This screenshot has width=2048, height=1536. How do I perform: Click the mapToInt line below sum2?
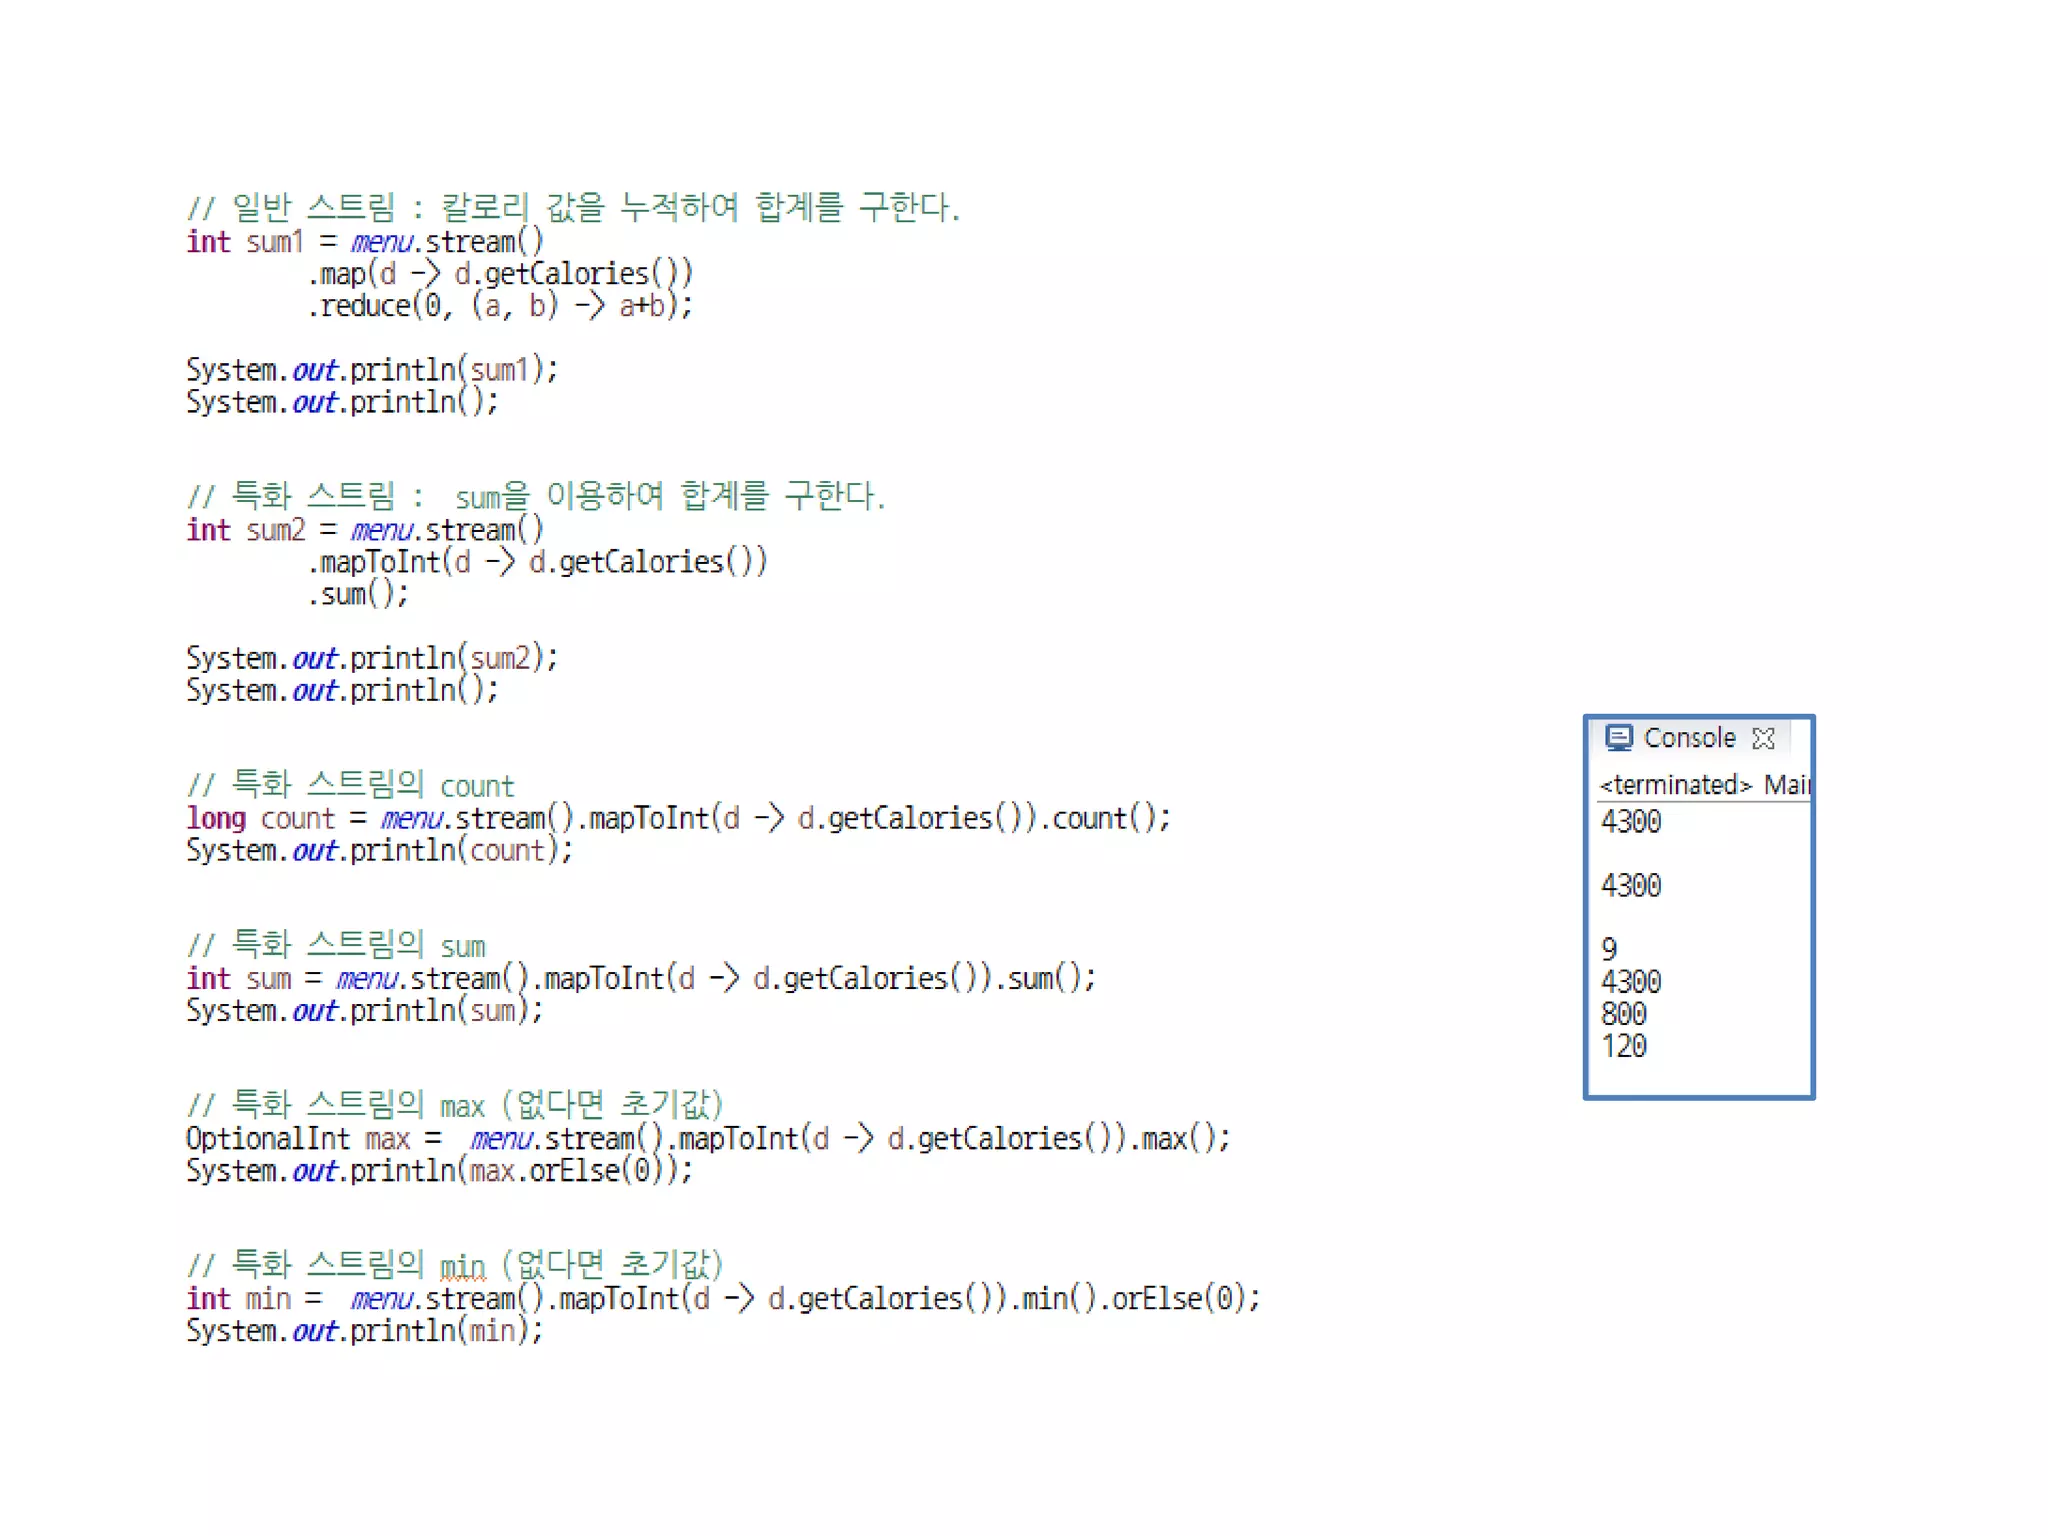tap(538, 562)
